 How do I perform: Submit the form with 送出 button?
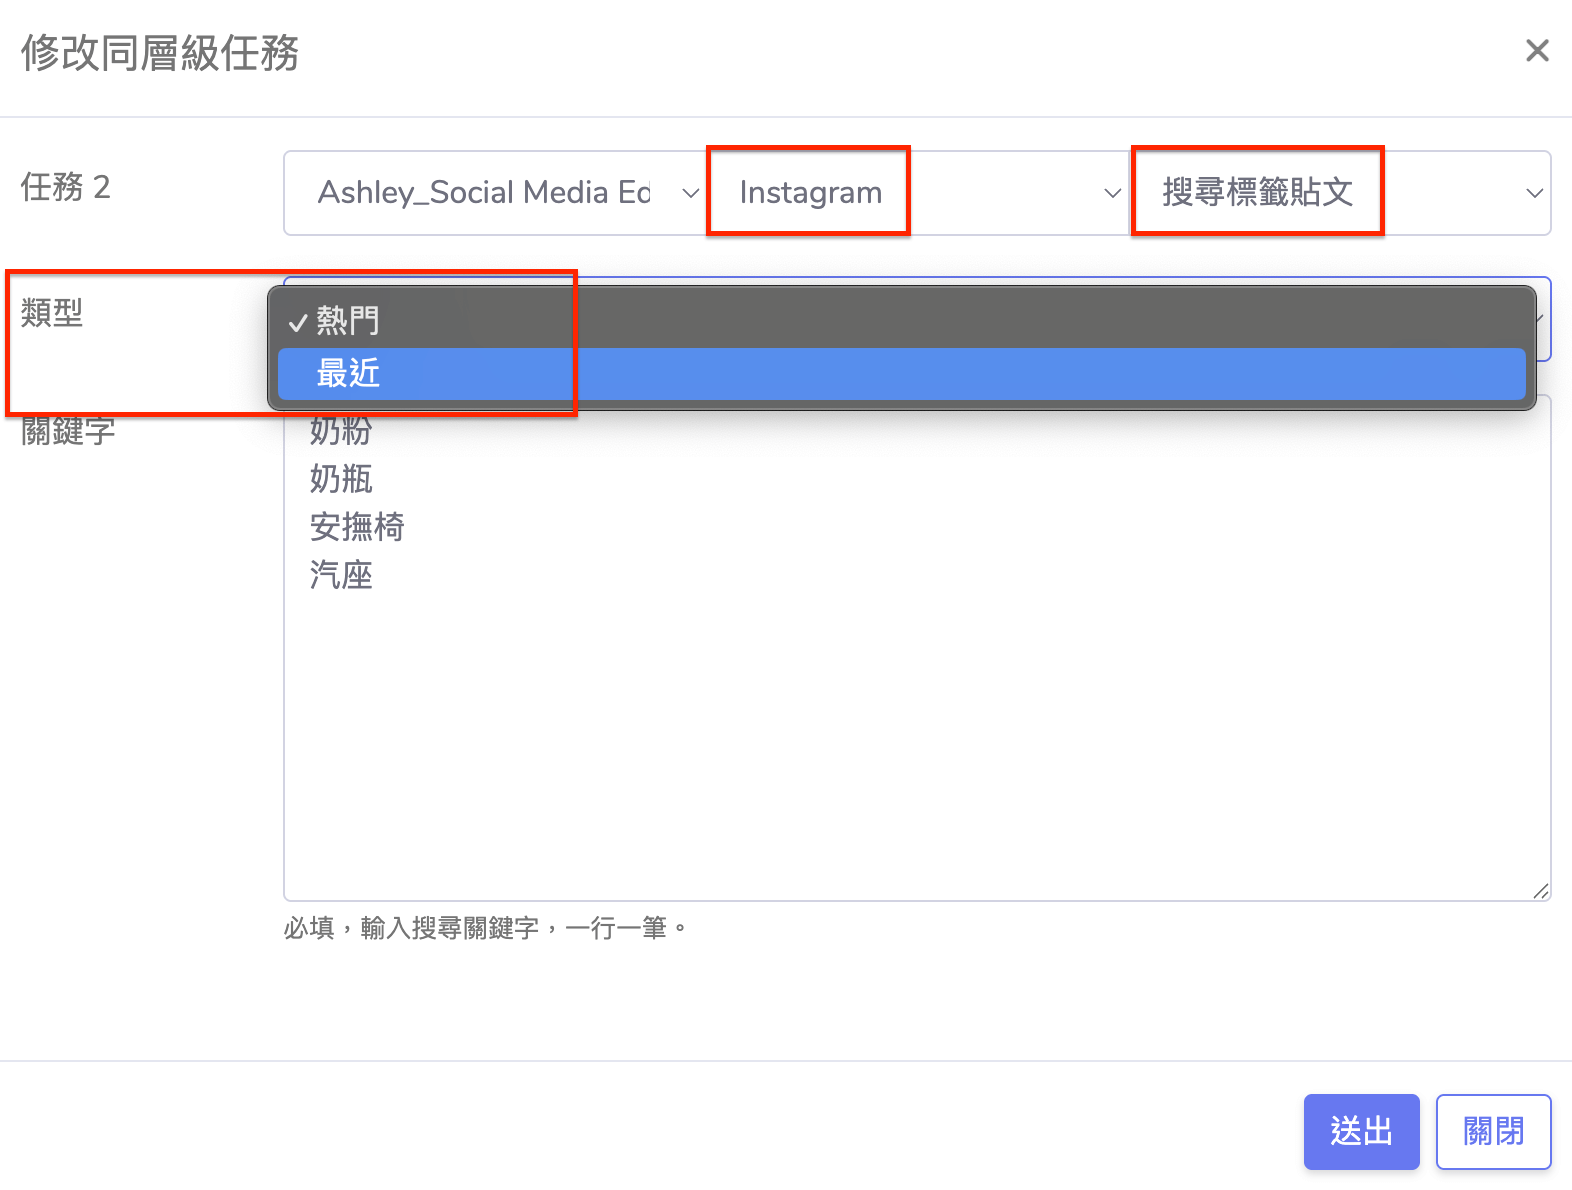click(1360, 1131)
